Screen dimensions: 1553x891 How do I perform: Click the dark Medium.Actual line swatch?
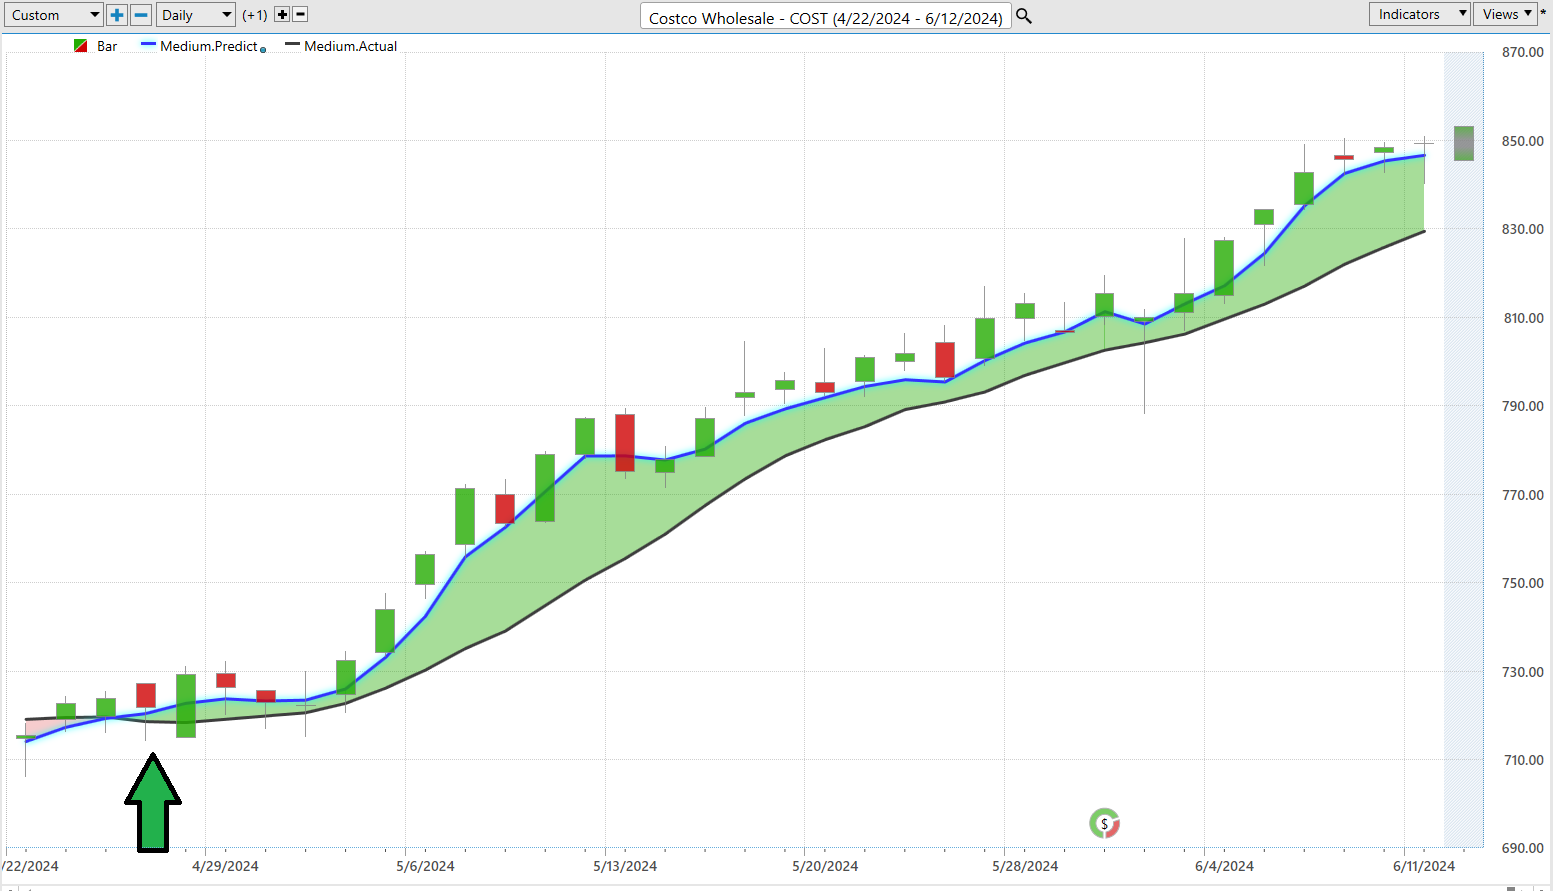292,45
